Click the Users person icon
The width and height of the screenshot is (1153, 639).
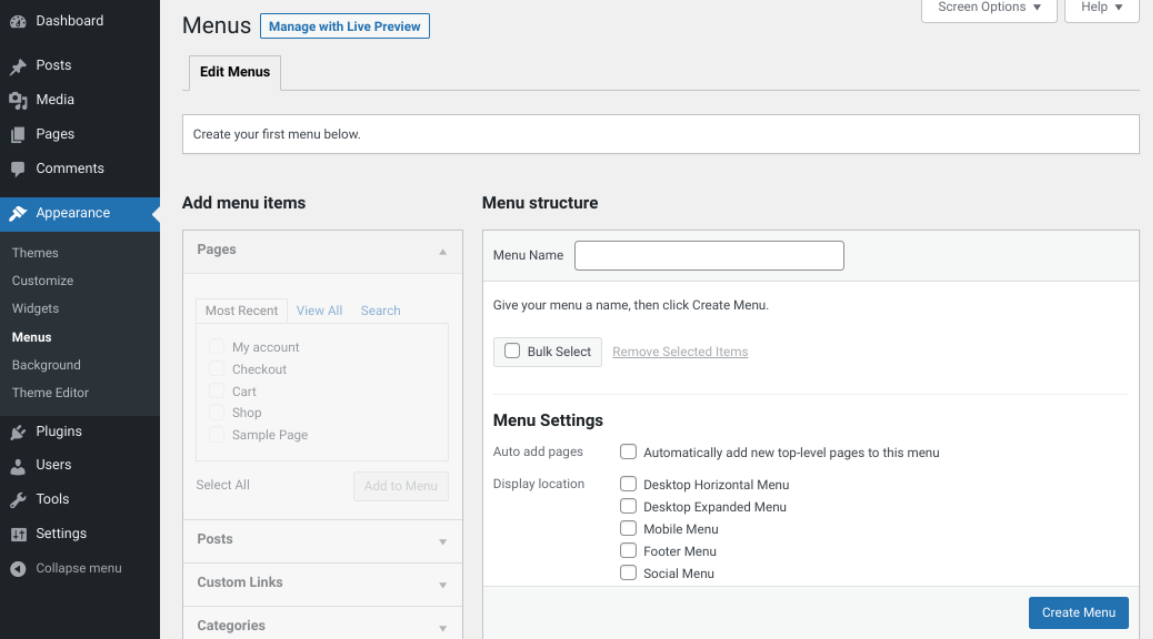pos(18,465)
